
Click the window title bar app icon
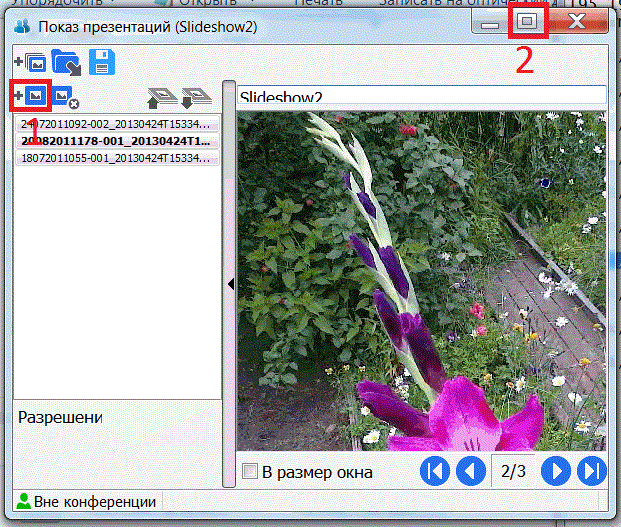(x=22, y=26)
